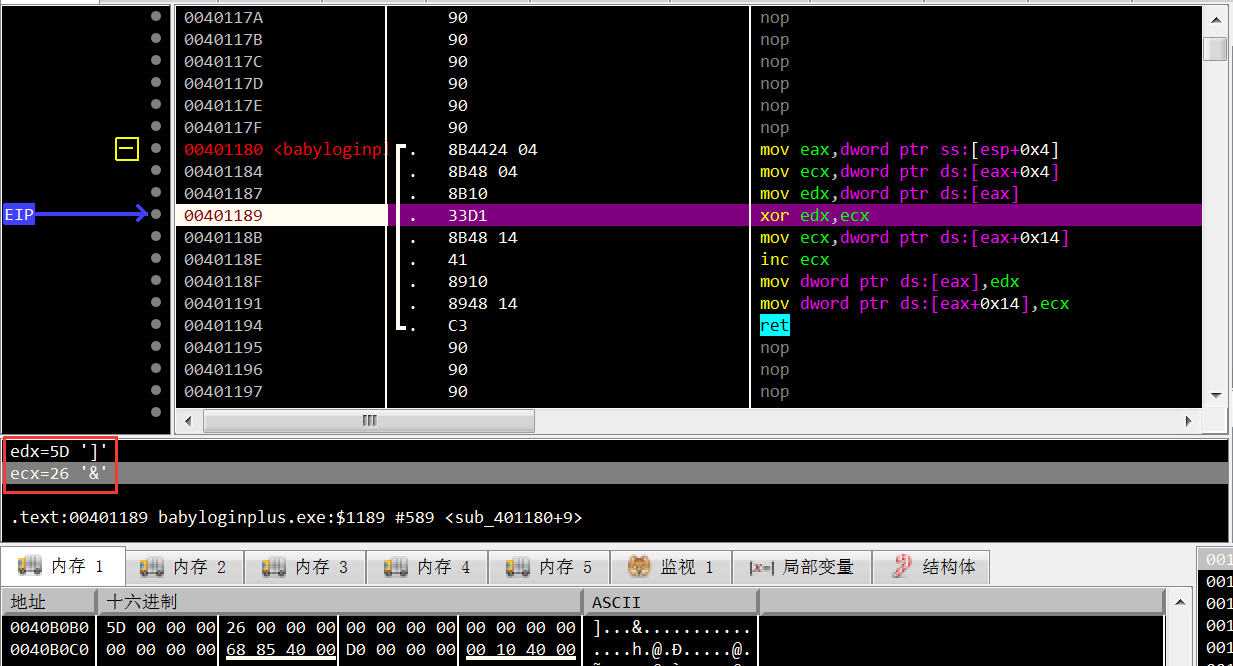The width and height of the screenshot is (1233, 666).
Task: Switch to the 内存 1 dump tab
Action: pos(63,567)
